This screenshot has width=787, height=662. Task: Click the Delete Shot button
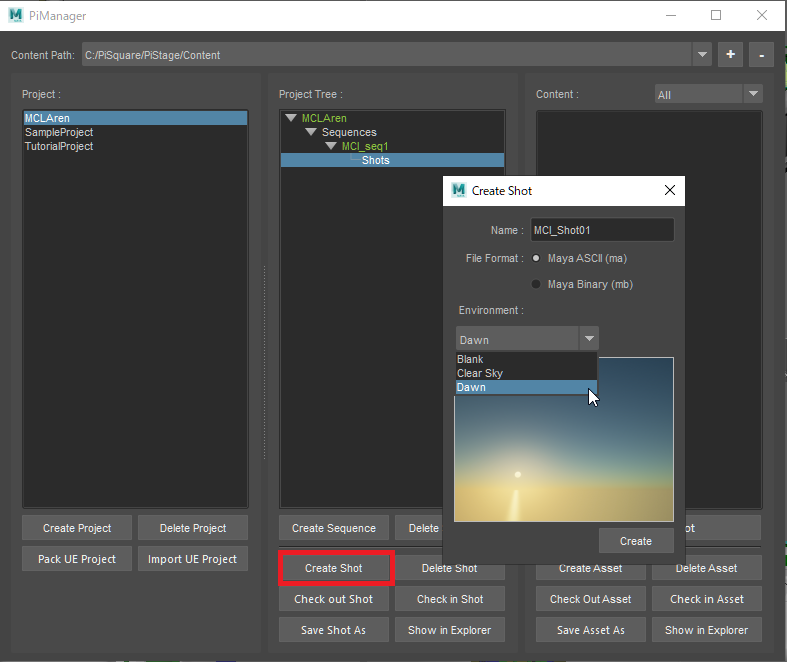450,568
